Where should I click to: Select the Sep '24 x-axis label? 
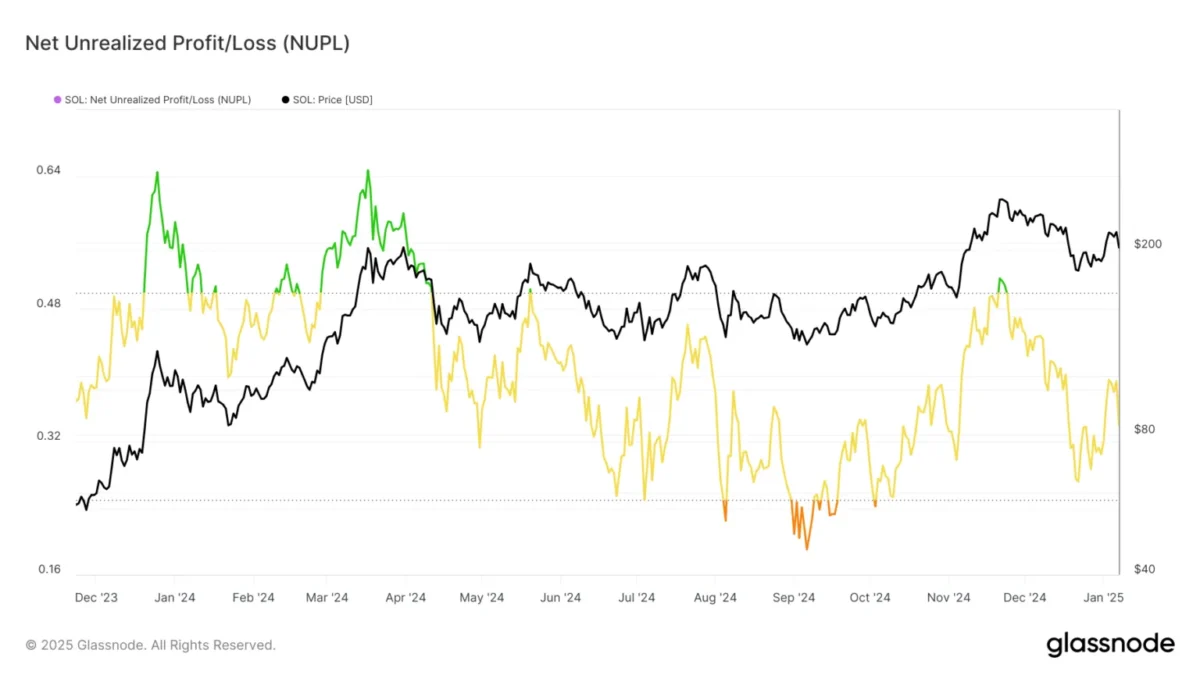[793, 598]
